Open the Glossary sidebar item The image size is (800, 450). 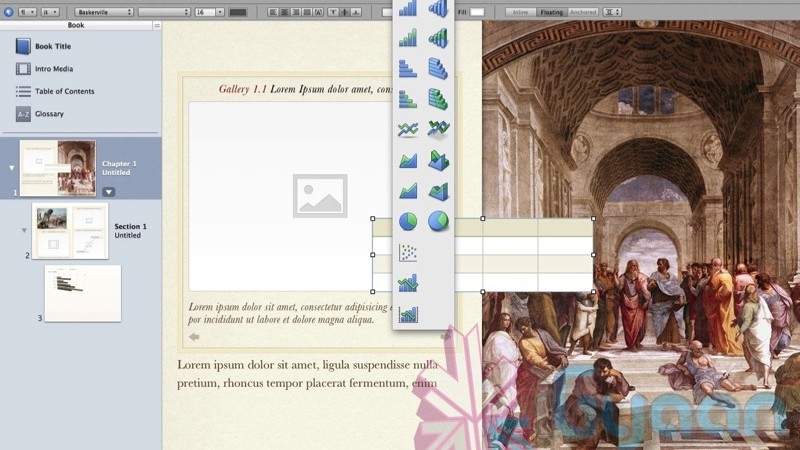49,114
